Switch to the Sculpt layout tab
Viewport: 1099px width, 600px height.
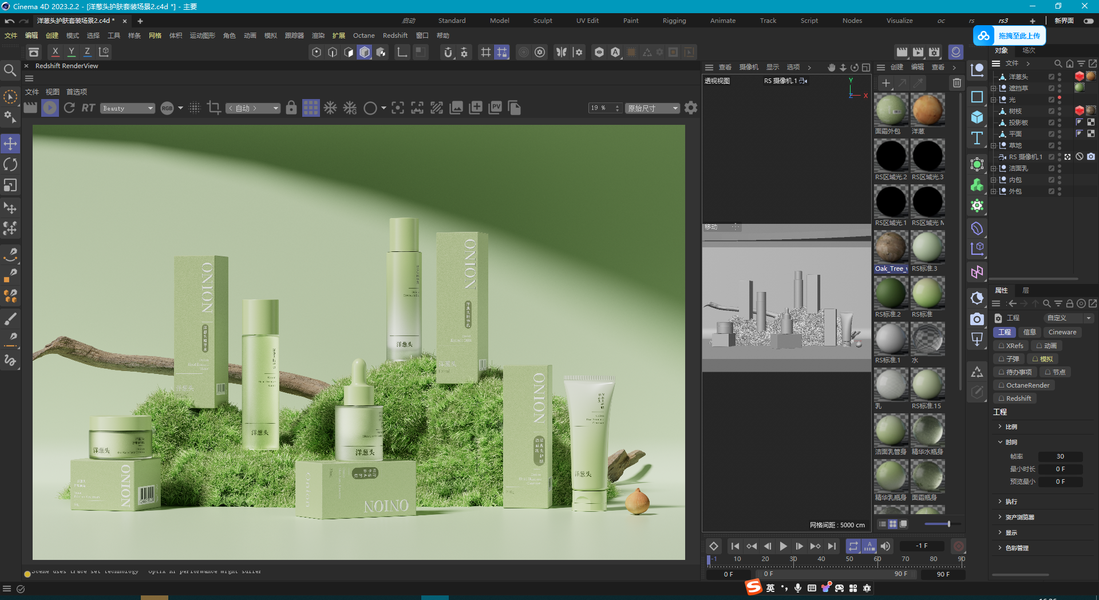(542, 20)
